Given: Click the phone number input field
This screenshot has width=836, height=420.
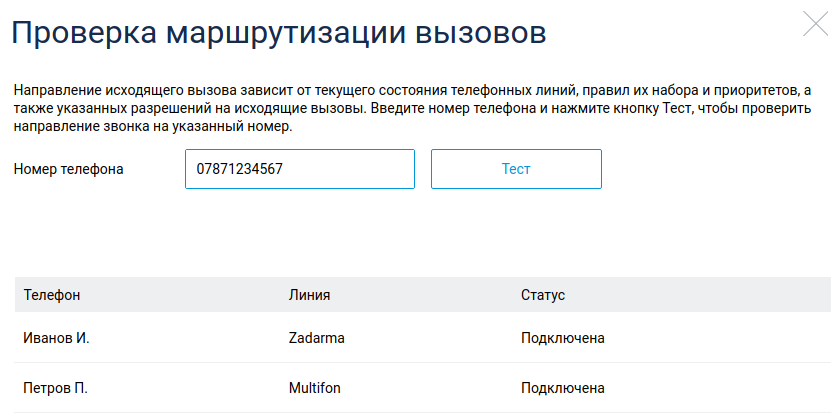Looking at the screenshot, I should [299, 169].
